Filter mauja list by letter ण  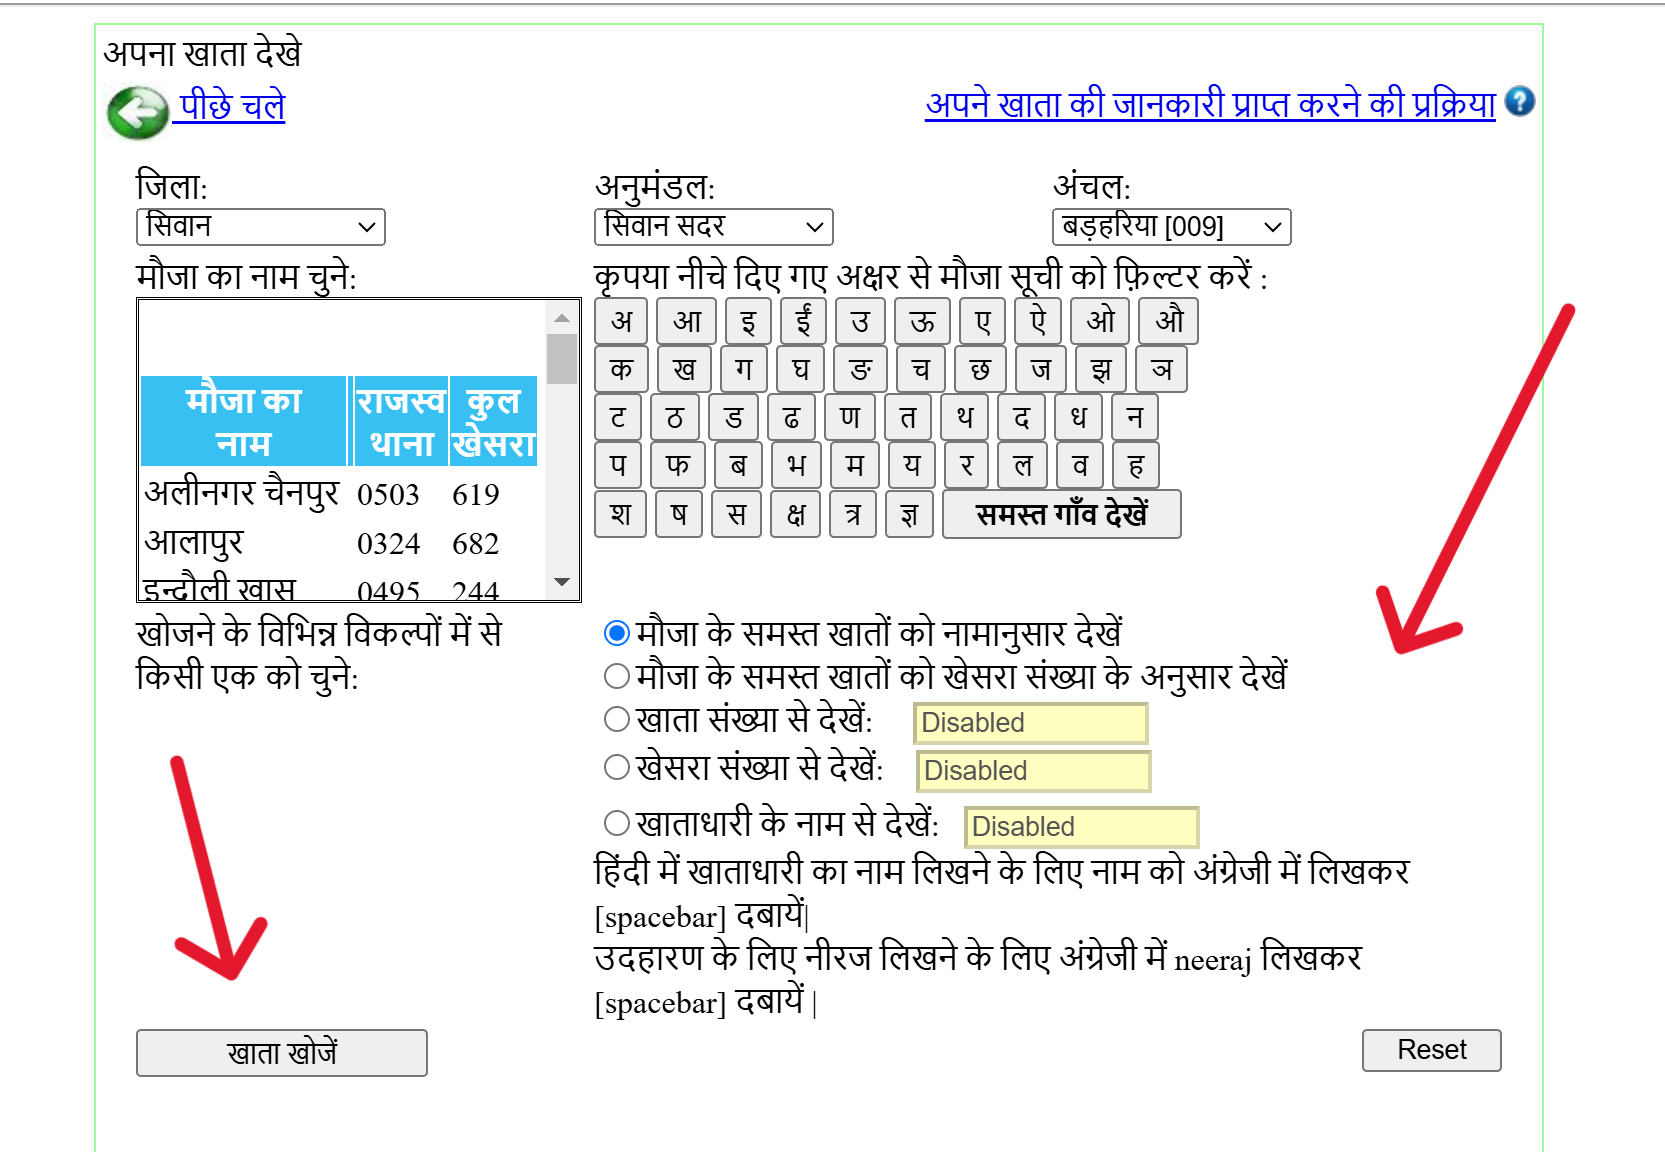click(850, 417)
